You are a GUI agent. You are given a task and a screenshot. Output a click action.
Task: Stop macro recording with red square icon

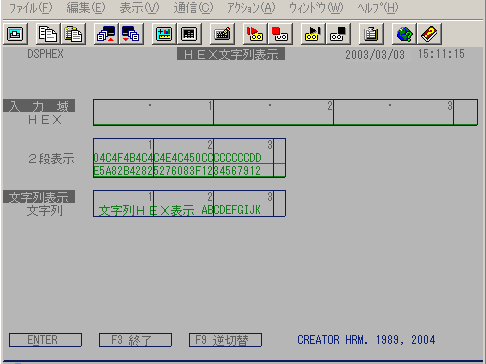[x=280, y=34]
